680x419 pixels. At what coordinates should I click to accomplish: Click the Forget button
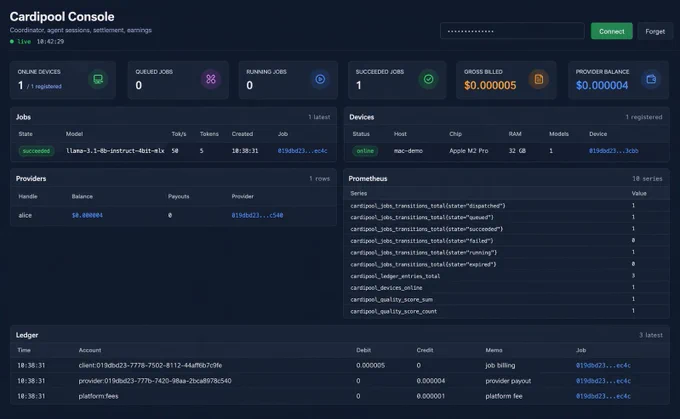coord(654,31)
